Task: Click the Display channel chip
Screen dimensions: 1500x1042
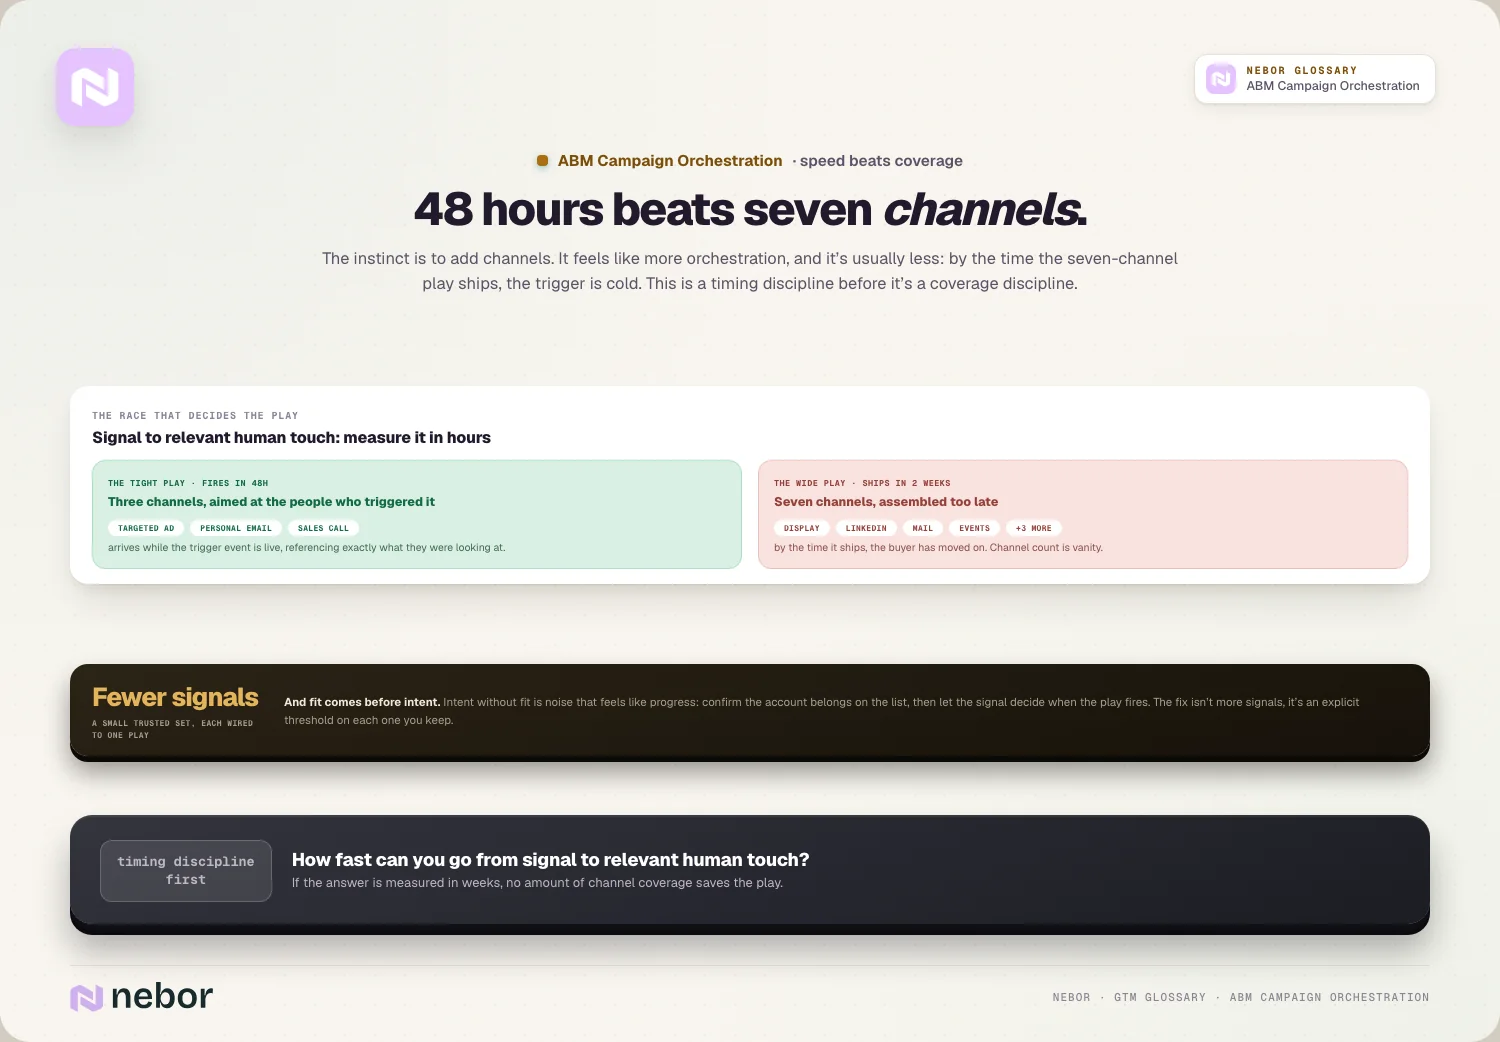Action: coord(802,528)
